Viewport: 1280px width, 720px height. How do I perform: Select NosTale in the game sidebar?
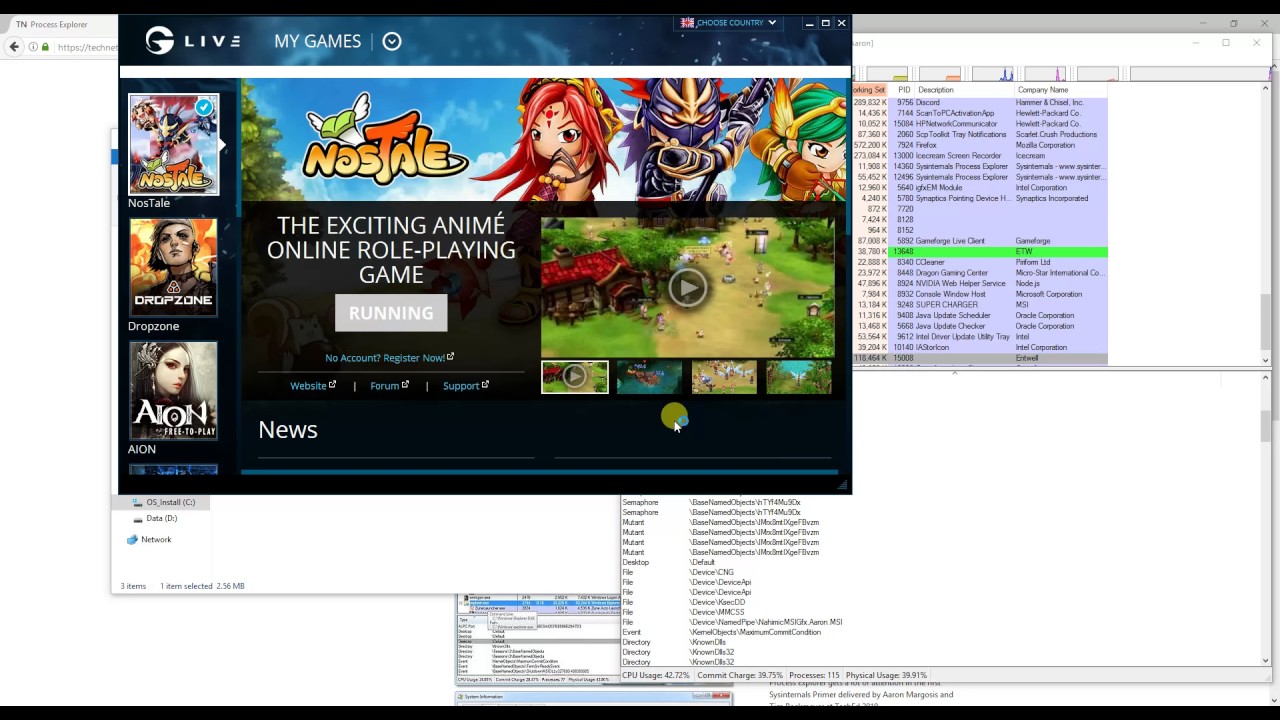(x=173, y=145)
